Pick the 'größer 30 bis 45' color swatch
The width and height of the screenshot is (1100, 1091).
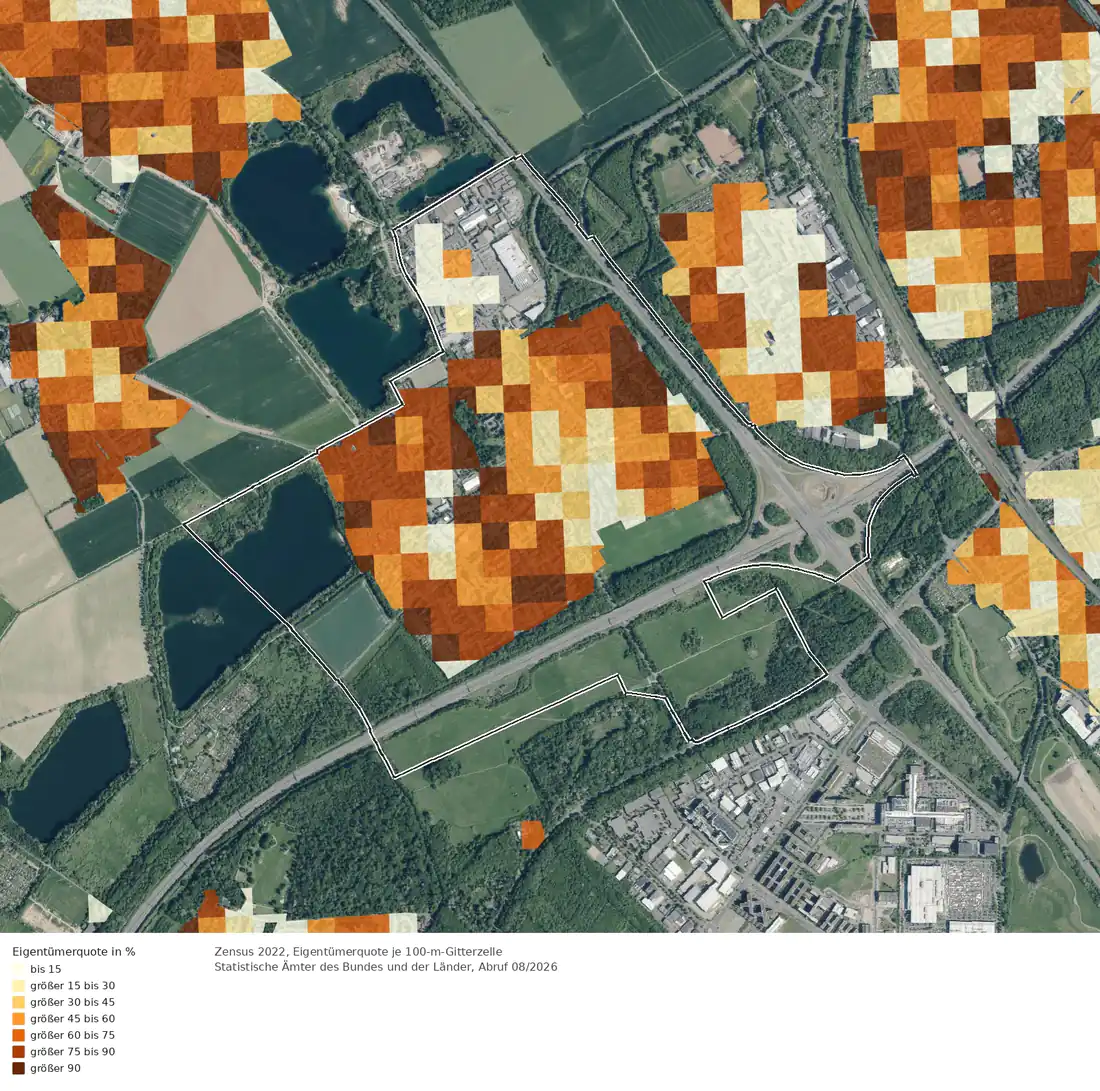click(x=18, y=1002)
